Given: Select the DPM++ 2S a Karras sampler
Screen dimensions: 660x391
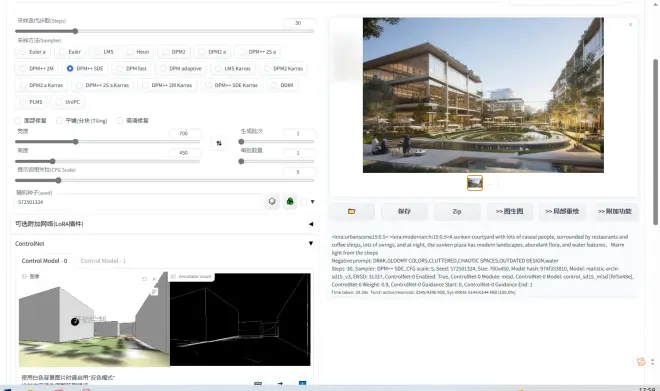Looking at the screenshot, I should point(102,85).
